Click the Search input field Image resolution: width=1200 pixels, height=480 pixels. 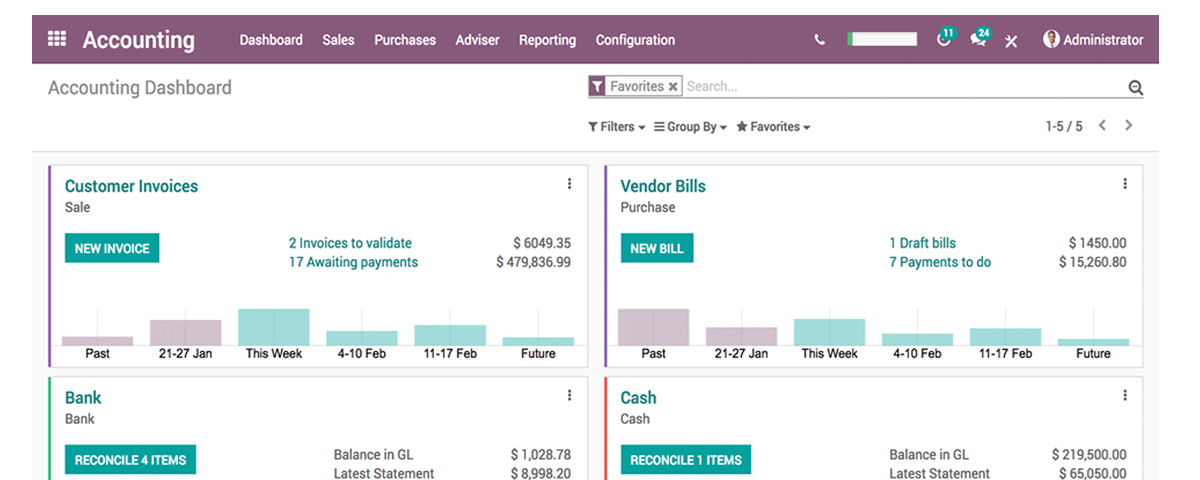900,87
